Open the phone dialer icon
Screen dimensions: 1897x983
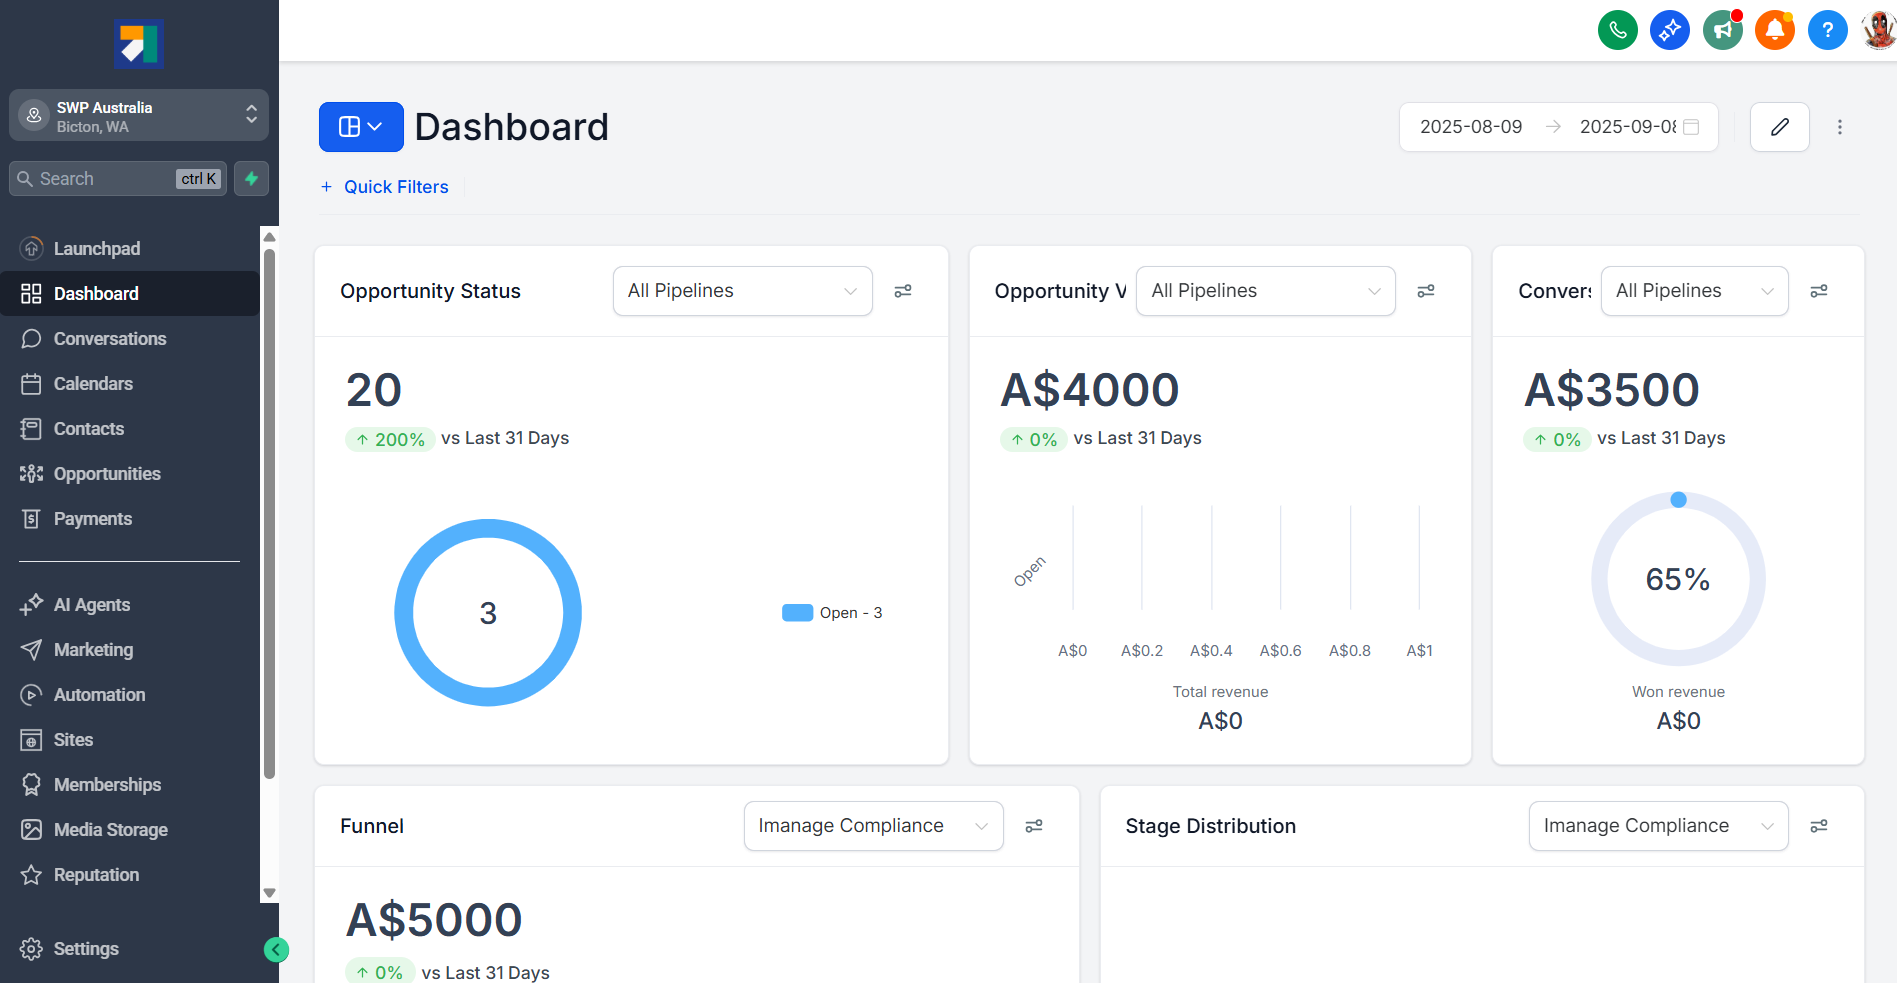[1617, 29]
